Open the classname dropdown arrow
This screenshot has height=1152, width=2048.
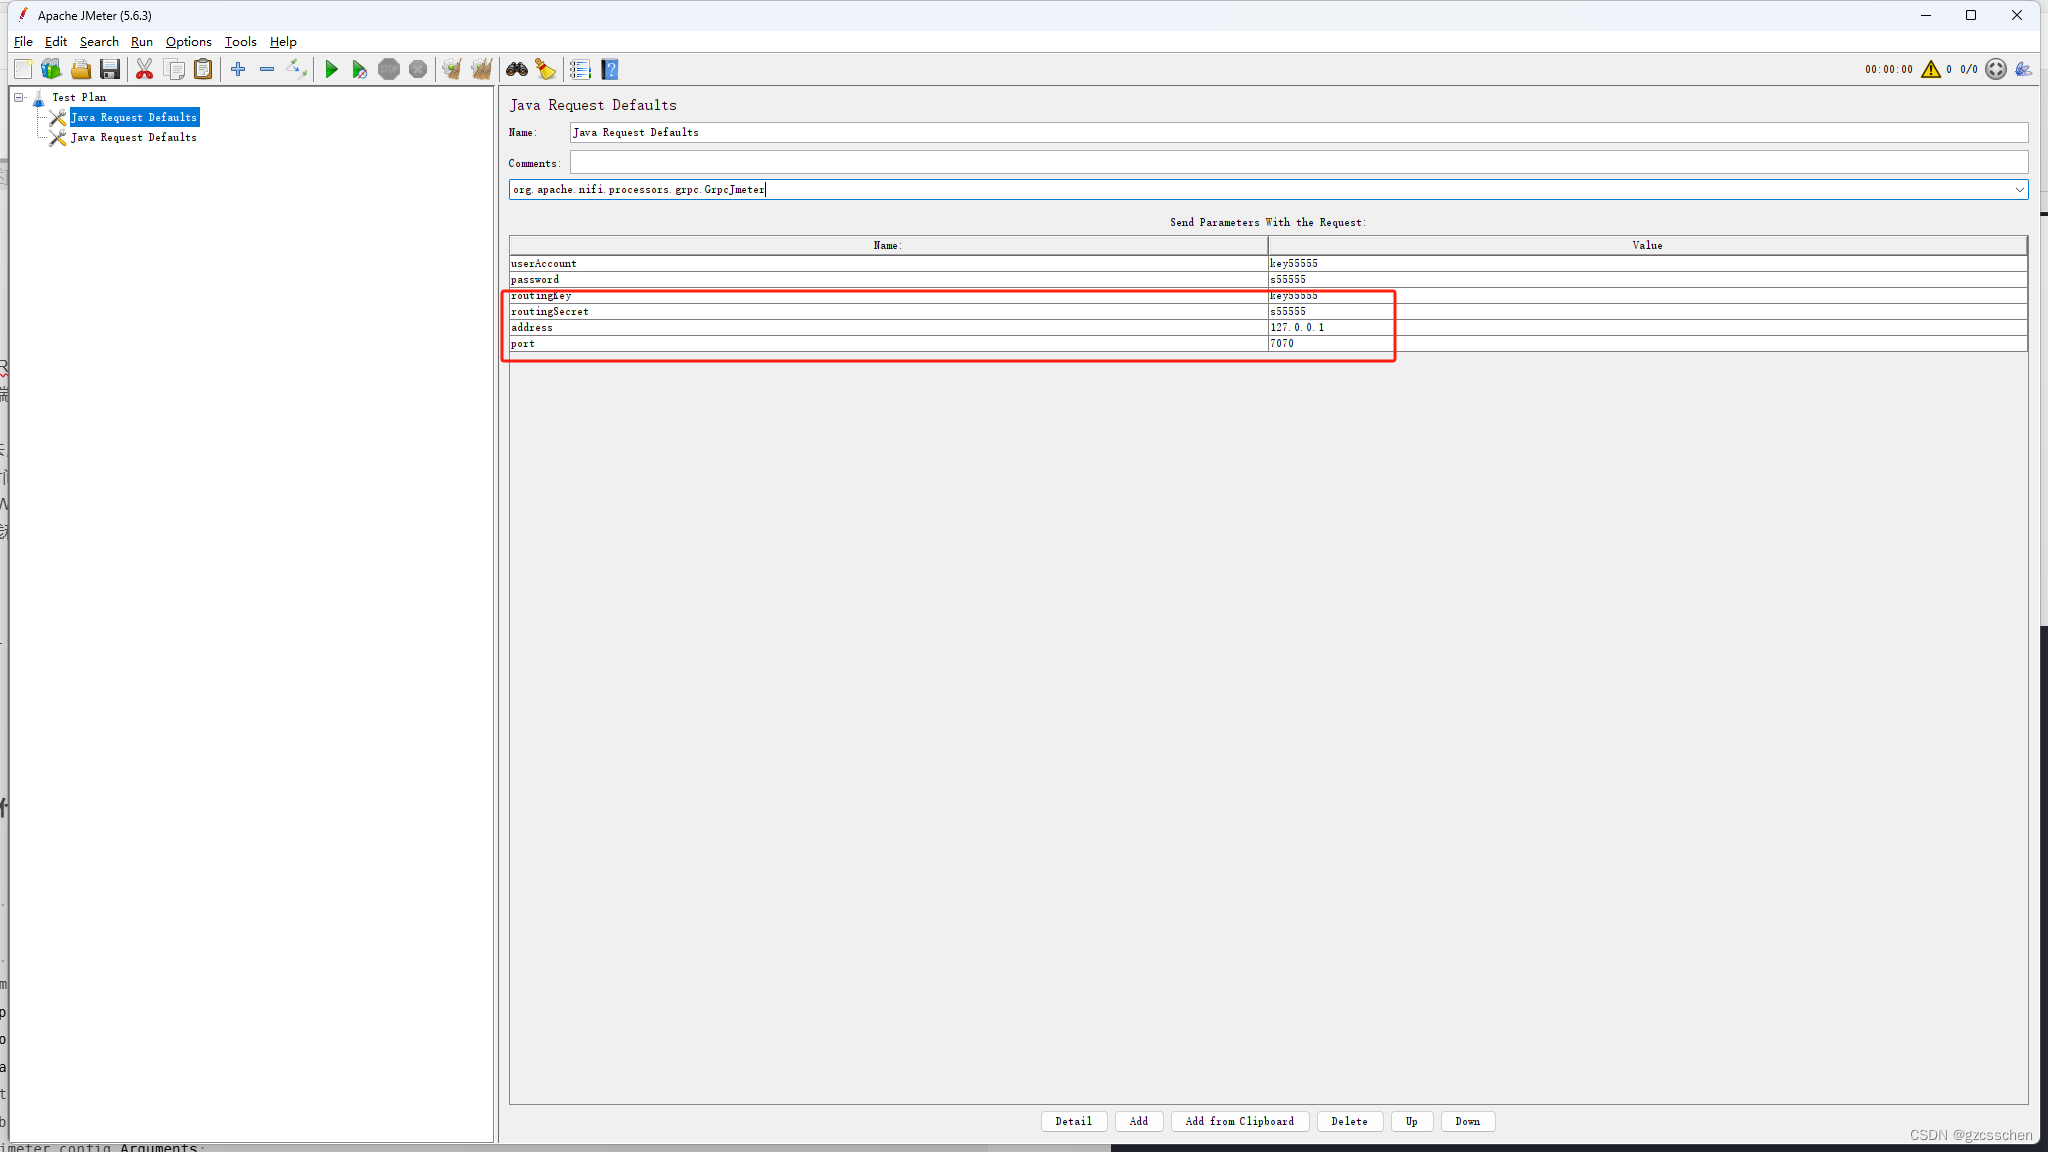pyautogui.click(x=2019, y=190)
